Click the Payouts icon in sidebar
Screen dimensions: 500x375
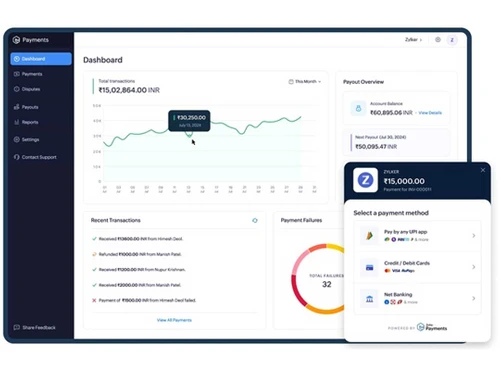click(17, 107)
